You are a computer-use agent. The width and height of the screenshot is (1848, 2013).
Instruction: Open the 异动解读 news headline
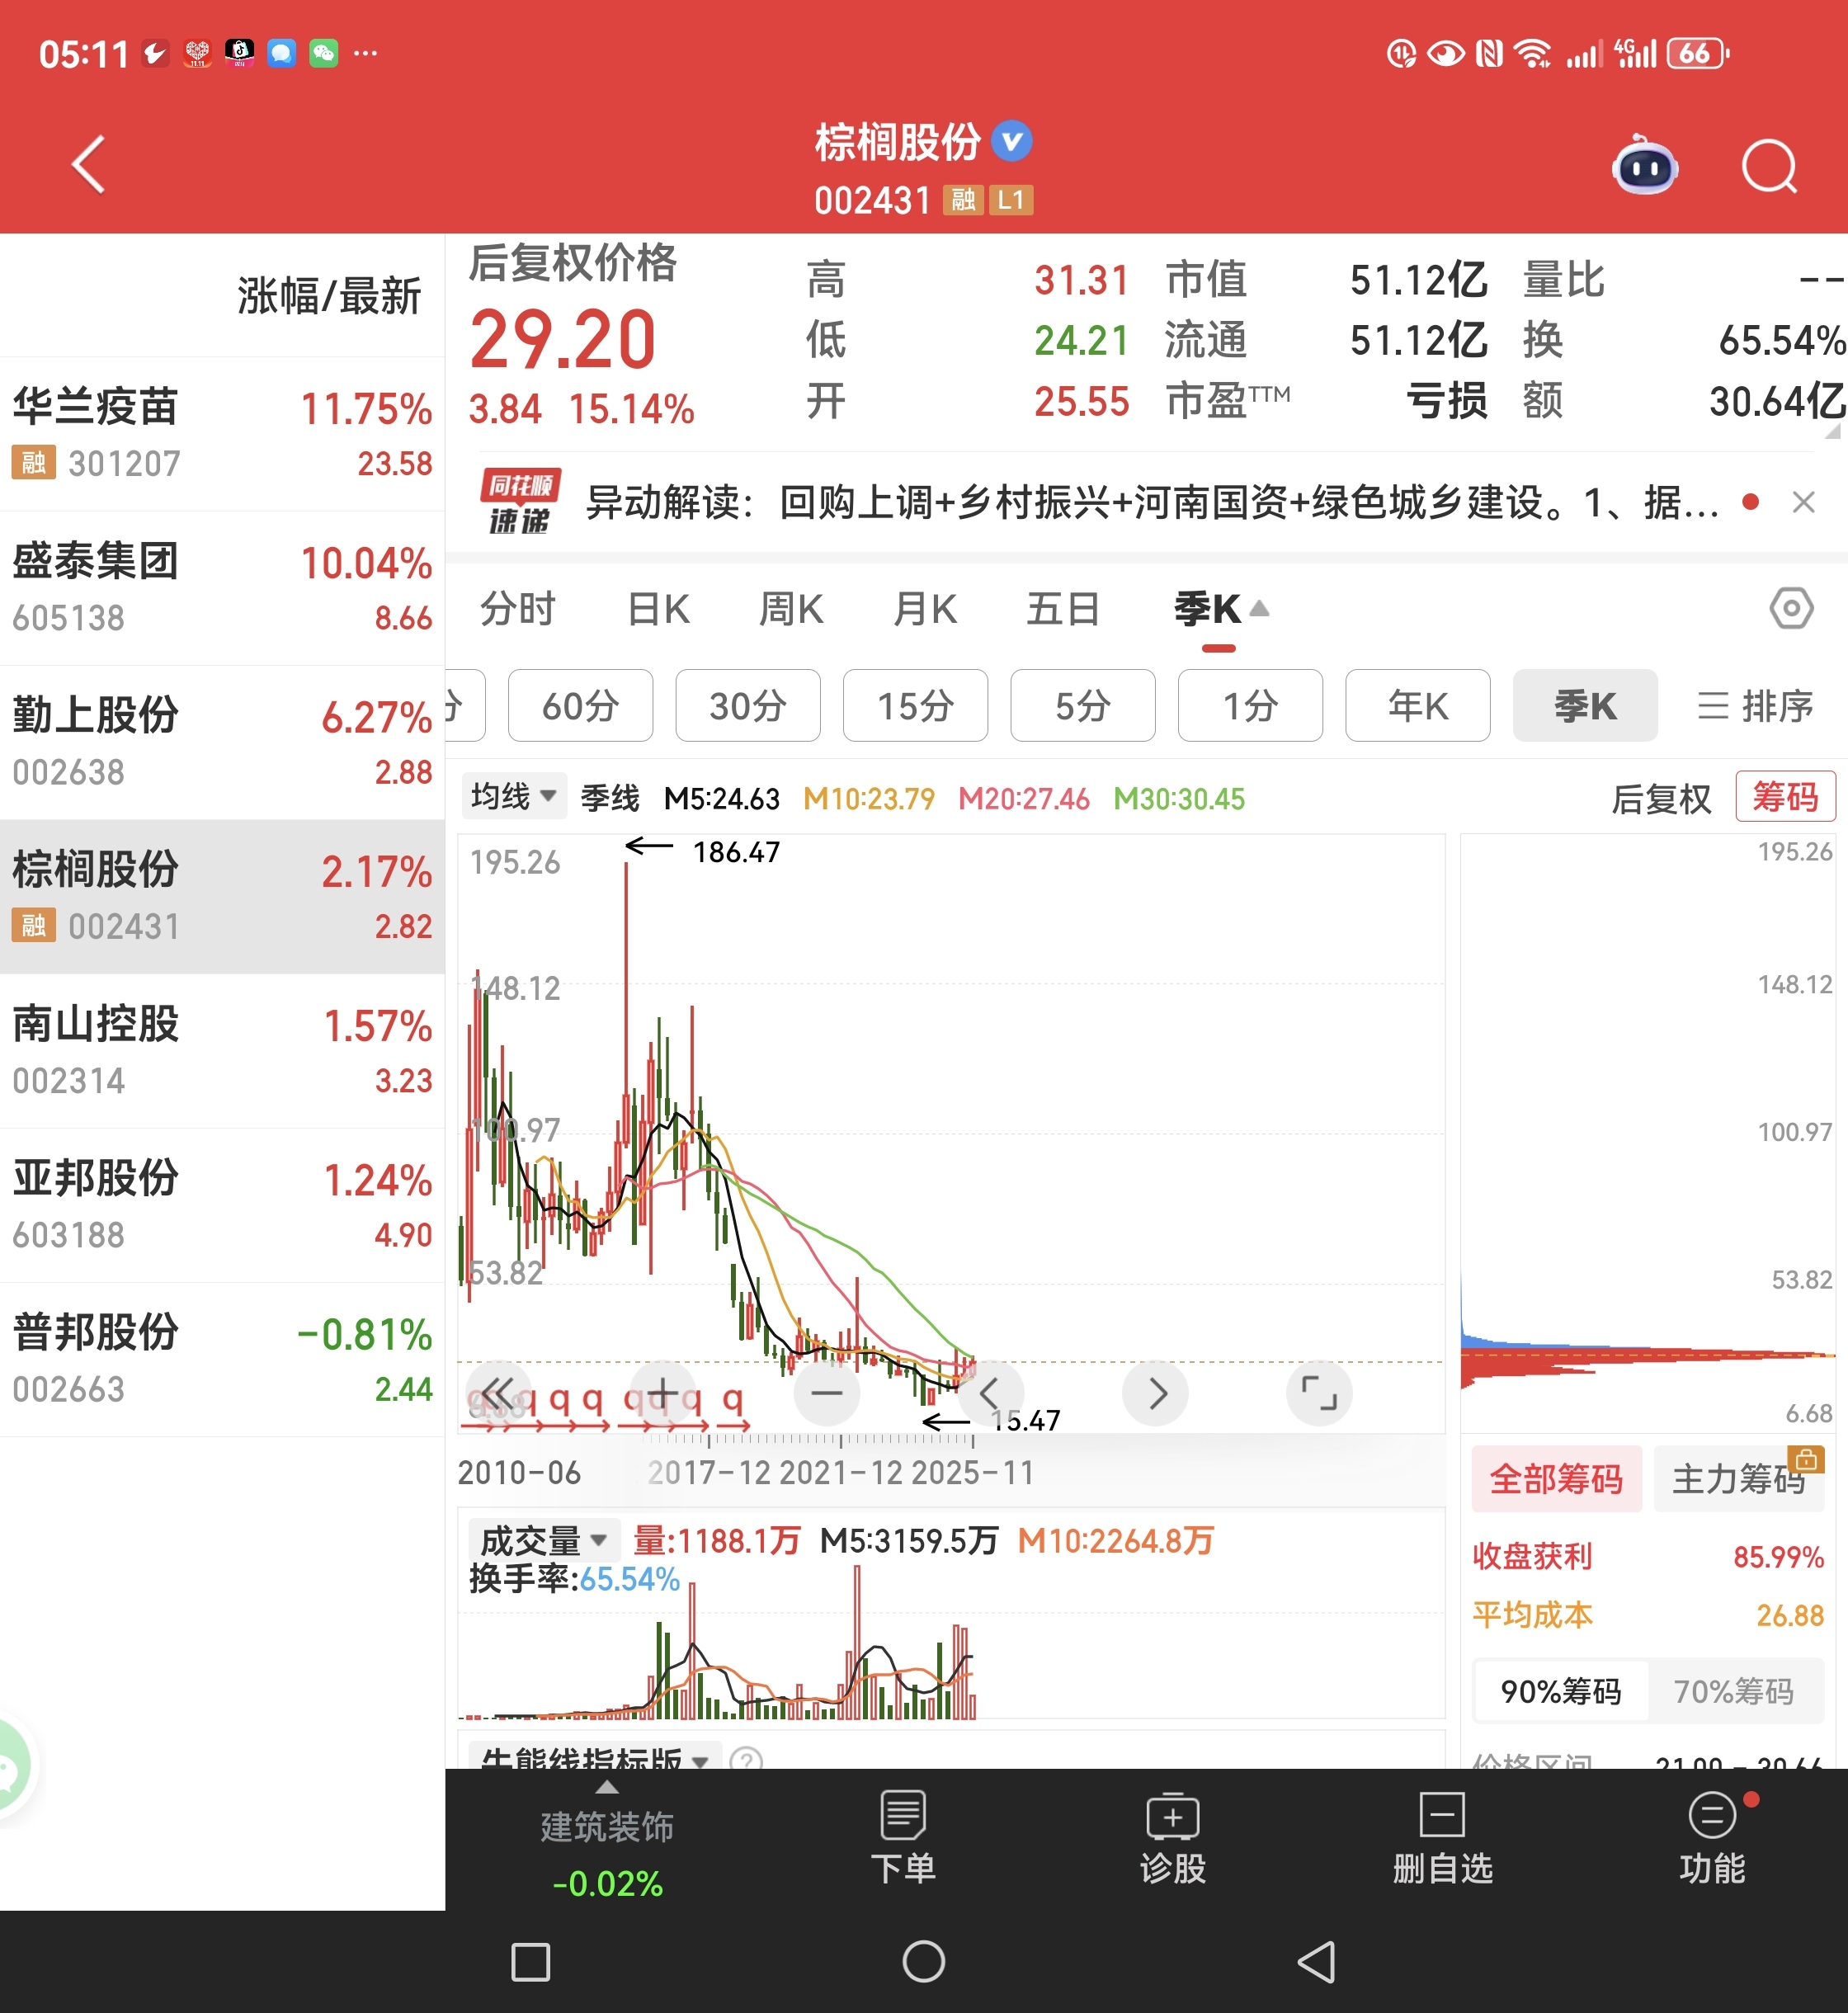(x=1150, y=502)
